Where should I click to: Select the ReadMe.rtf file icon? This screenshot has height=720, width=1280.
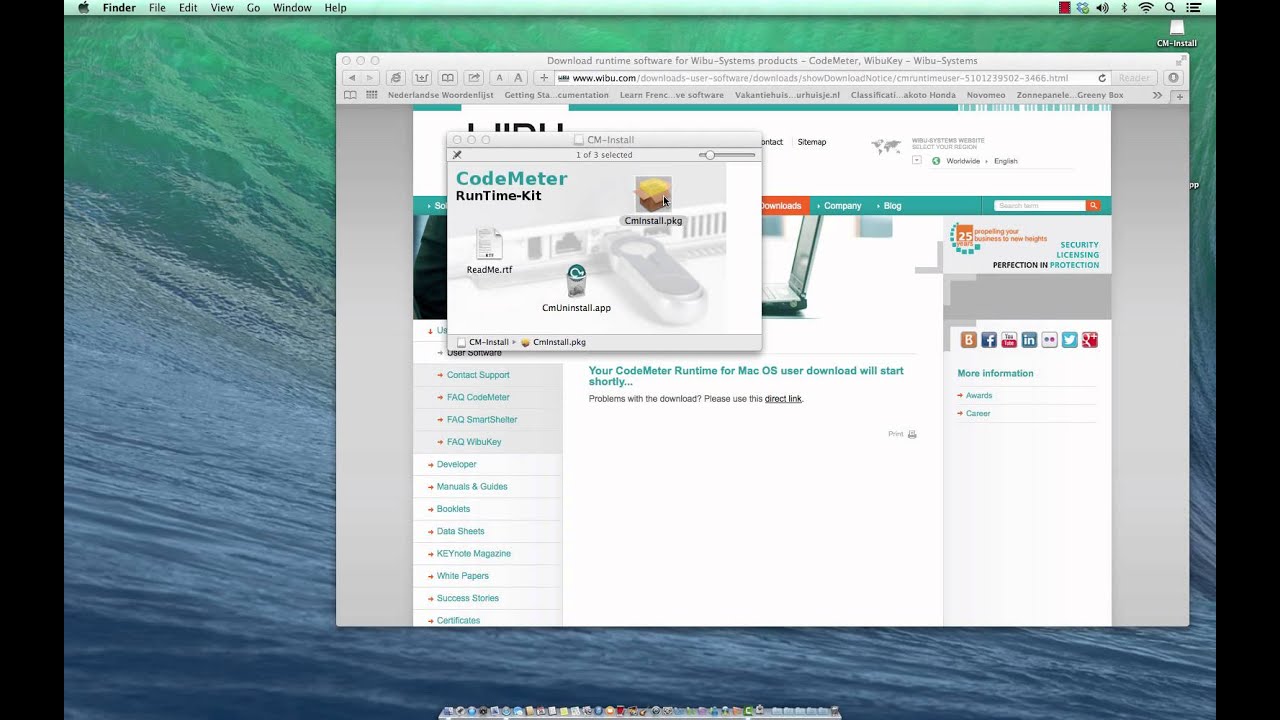[488, 244]
